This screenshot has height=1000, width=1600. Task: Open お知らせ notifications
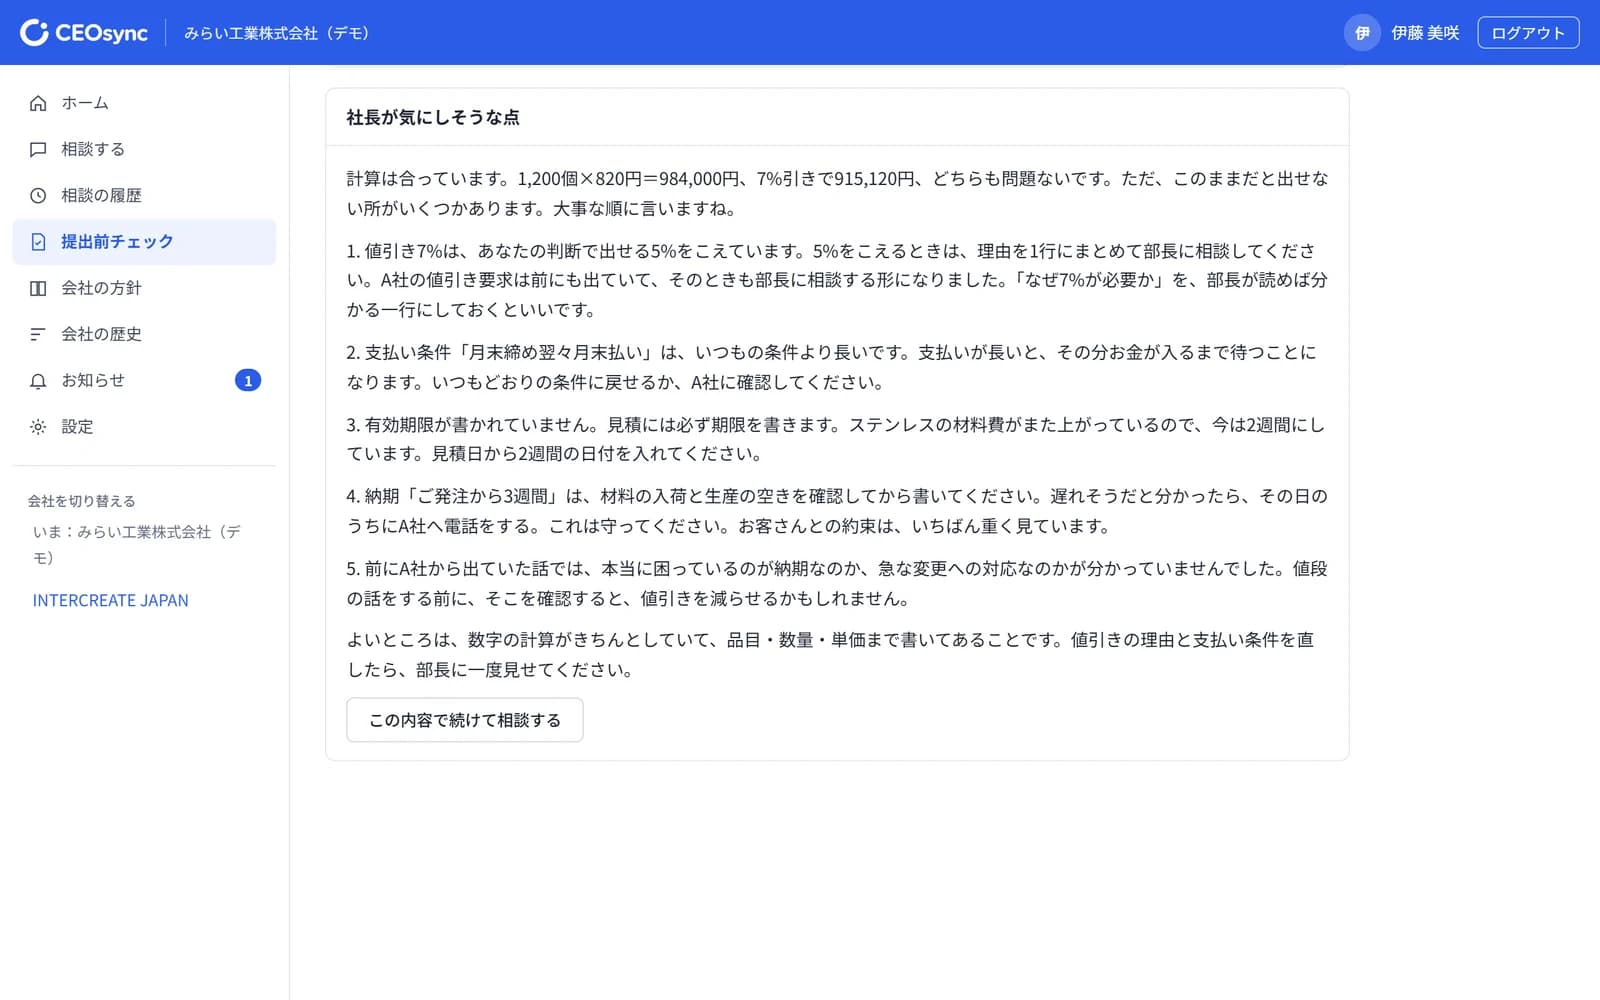click(144, 381)
